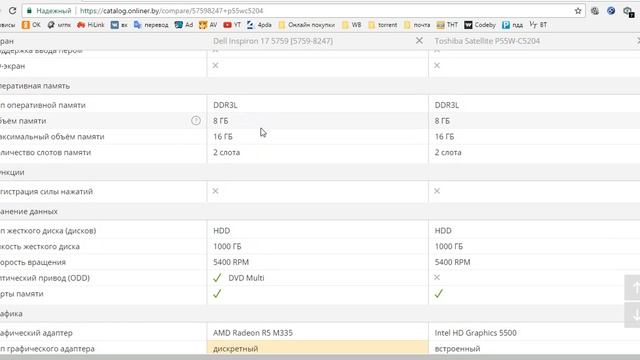Open the перевод bookmark

point(151,25)
